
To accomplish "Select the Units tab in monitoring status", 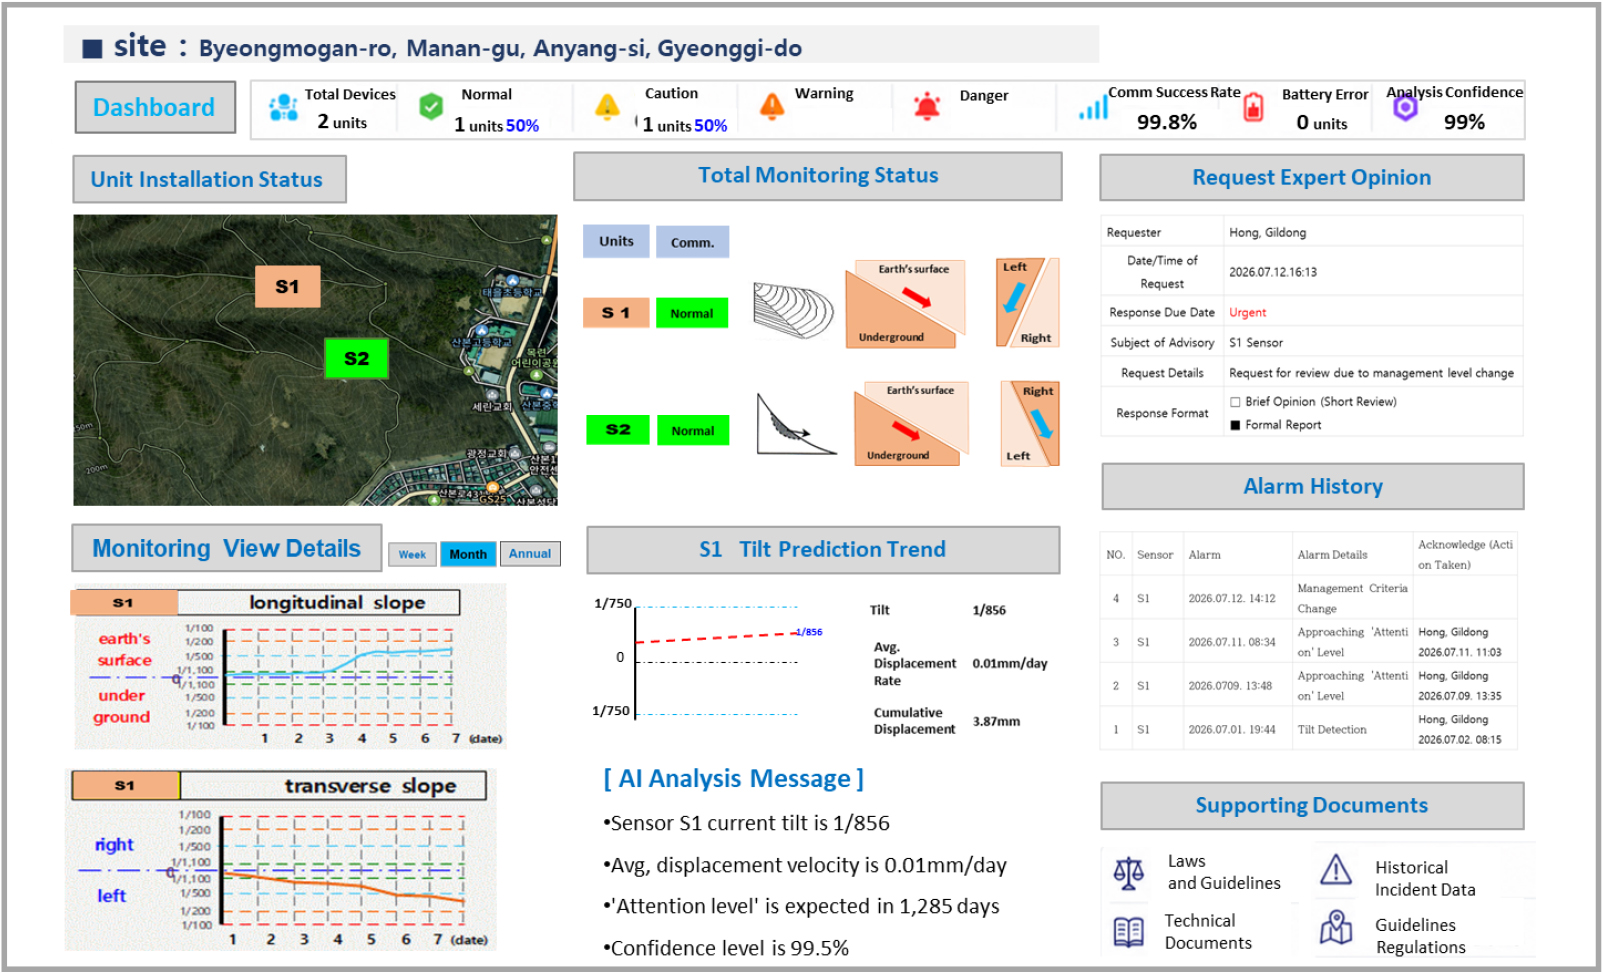I will [616, 241].
